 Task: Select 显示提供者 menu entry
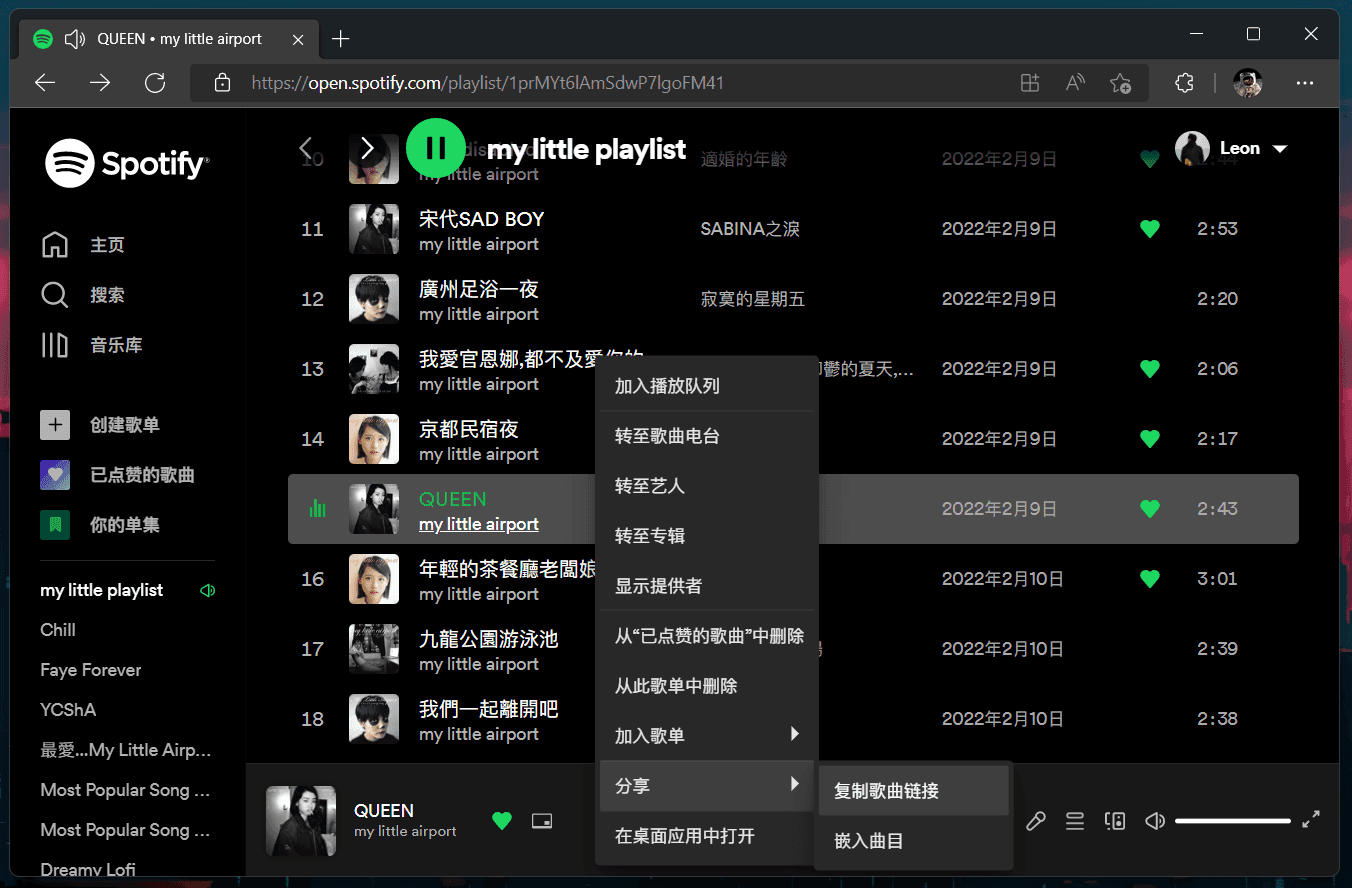707,586
